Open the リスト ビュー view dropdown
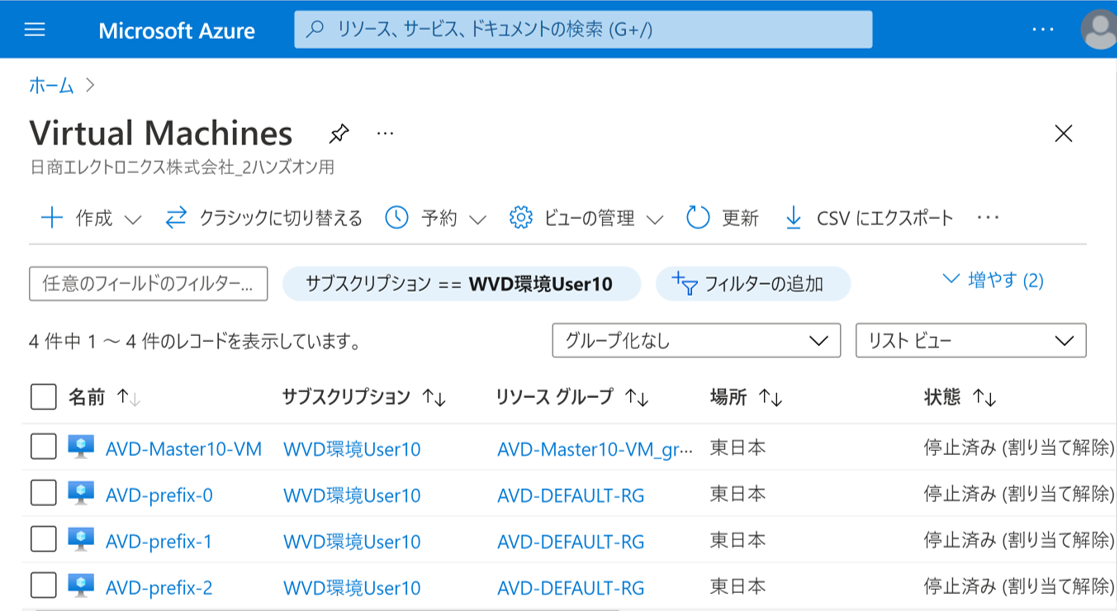Screen dimensions: 1117x611 click(x=970, y=341)
